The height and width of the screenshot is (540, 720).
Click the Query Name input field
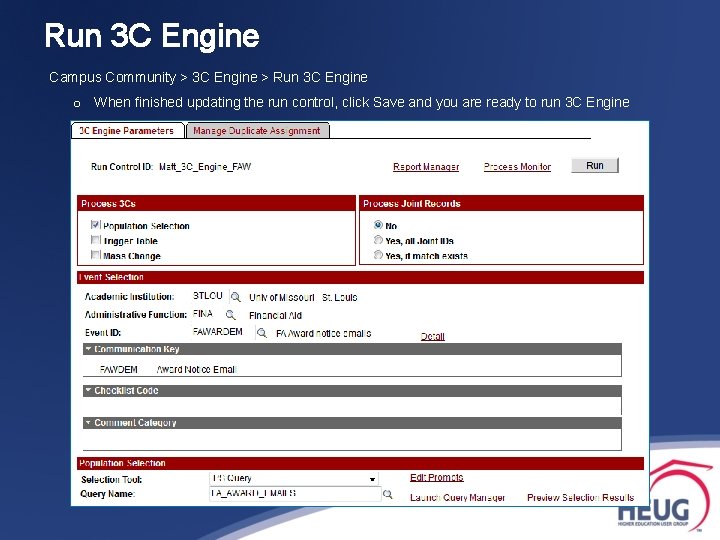tap(295, 494)
